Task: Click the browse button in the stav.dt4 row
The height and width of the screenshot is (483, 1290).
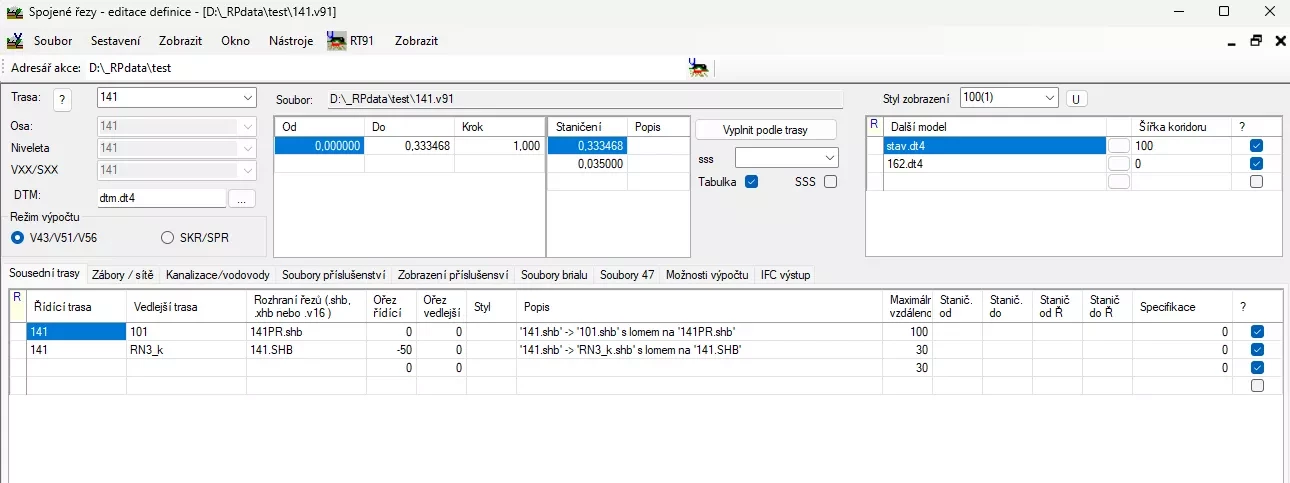Action: pos(1119,145)
